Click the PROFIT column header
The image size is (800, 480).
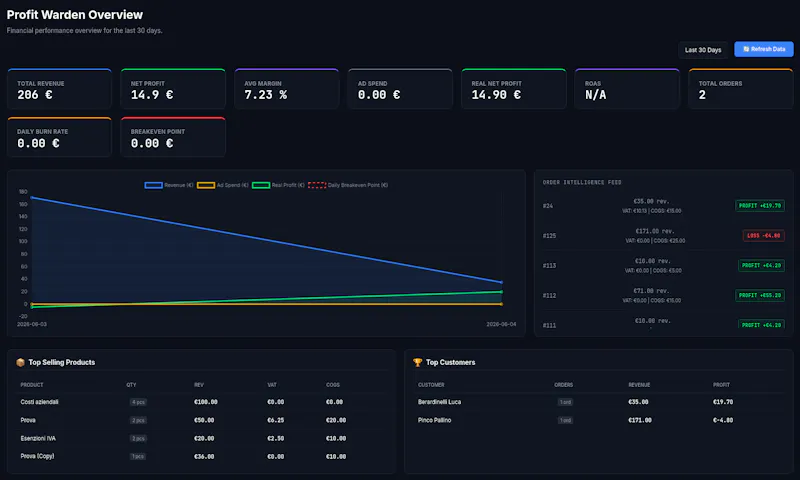tap(721, 385)
